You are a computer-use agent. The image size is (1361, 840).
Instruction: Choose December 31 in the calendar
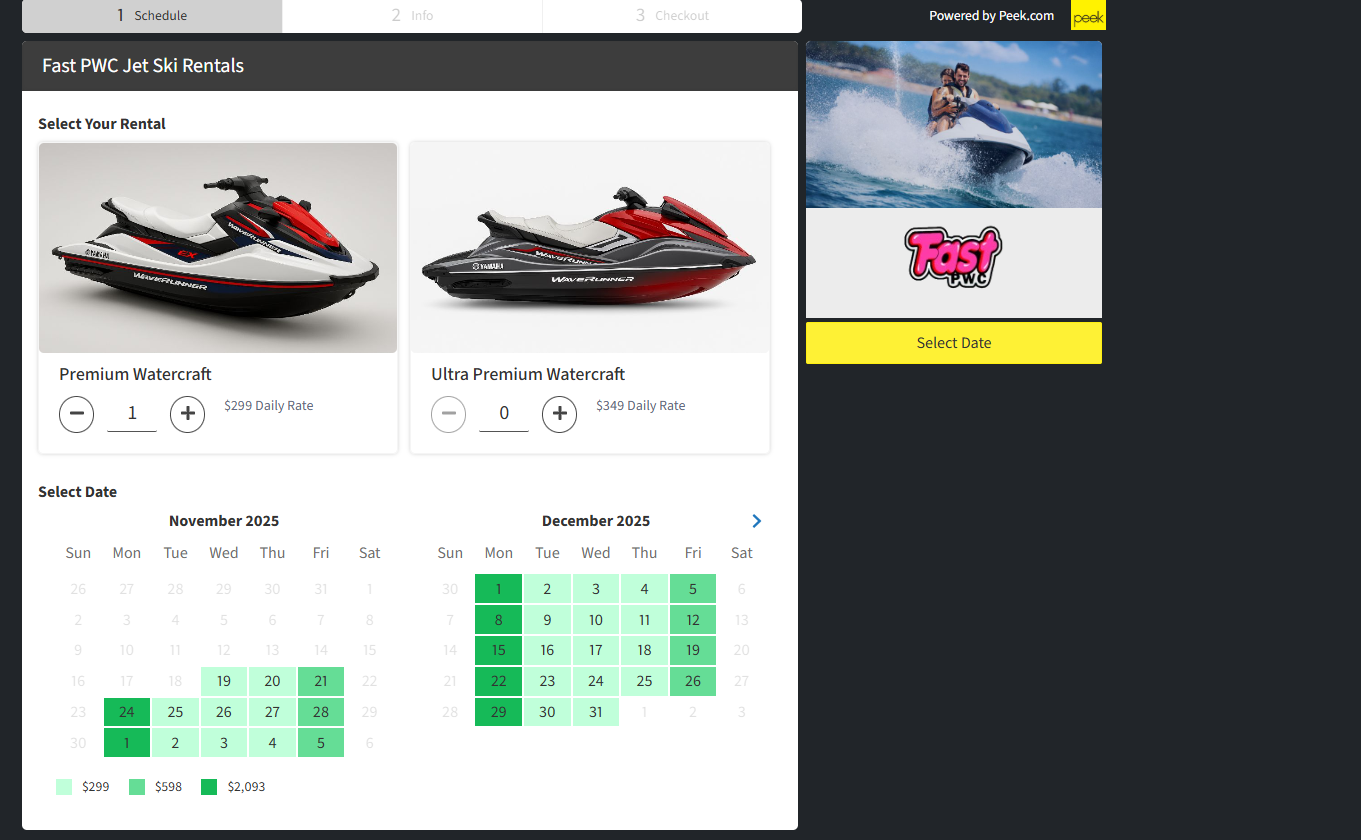[596, 712]
